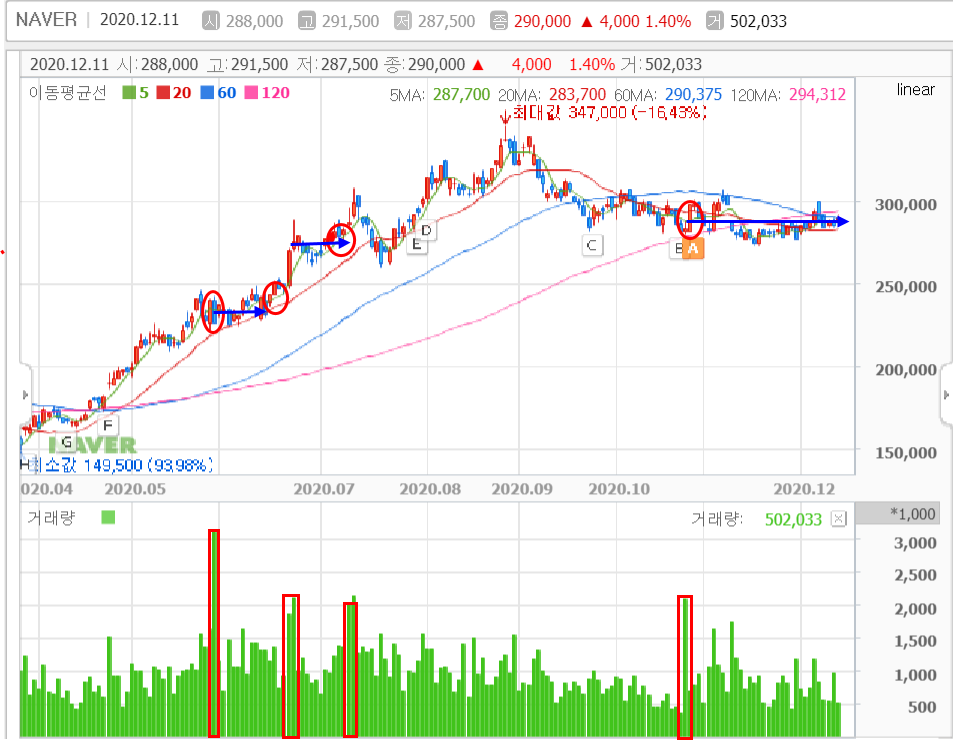
Task: Click the green 거래량 legend swatch
Action: pyautogui.click(x=108, y=518)
